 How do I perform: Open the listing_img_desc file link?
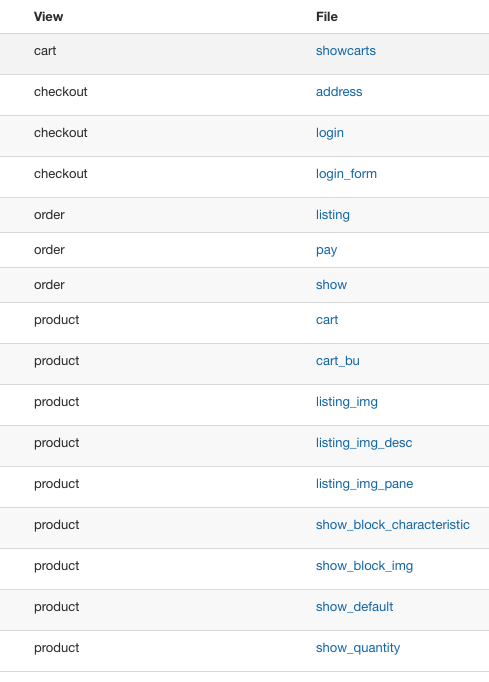pos(364,443)
